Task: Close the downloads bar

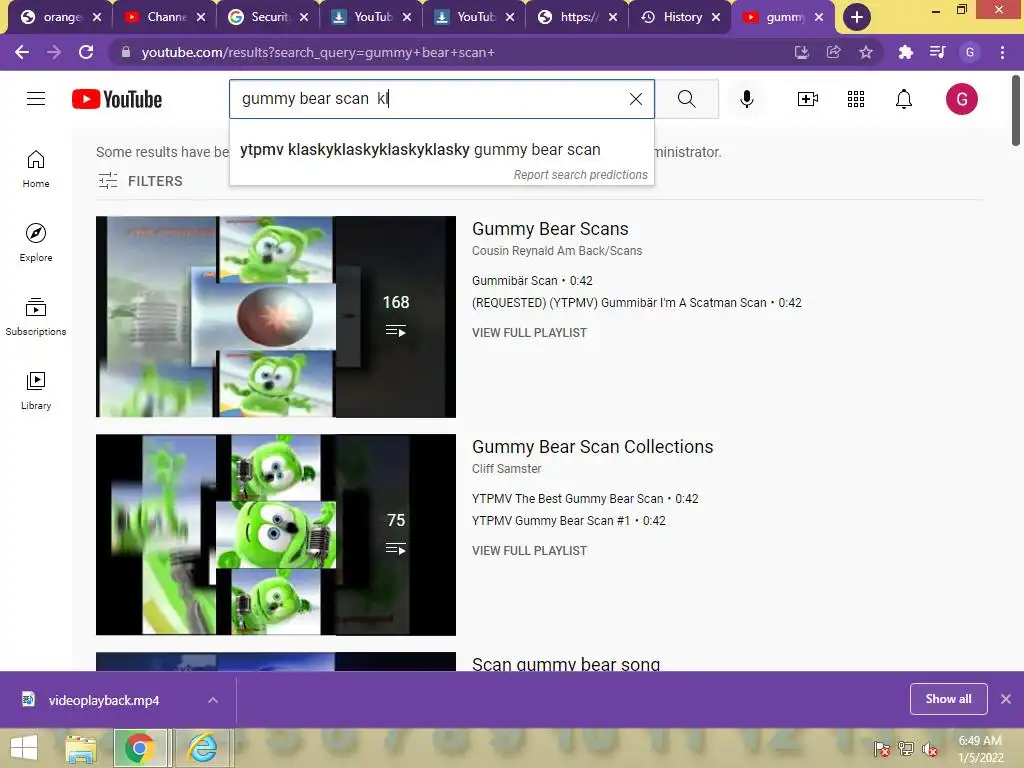Action: pyautogui.click(x=1006, y=699)
